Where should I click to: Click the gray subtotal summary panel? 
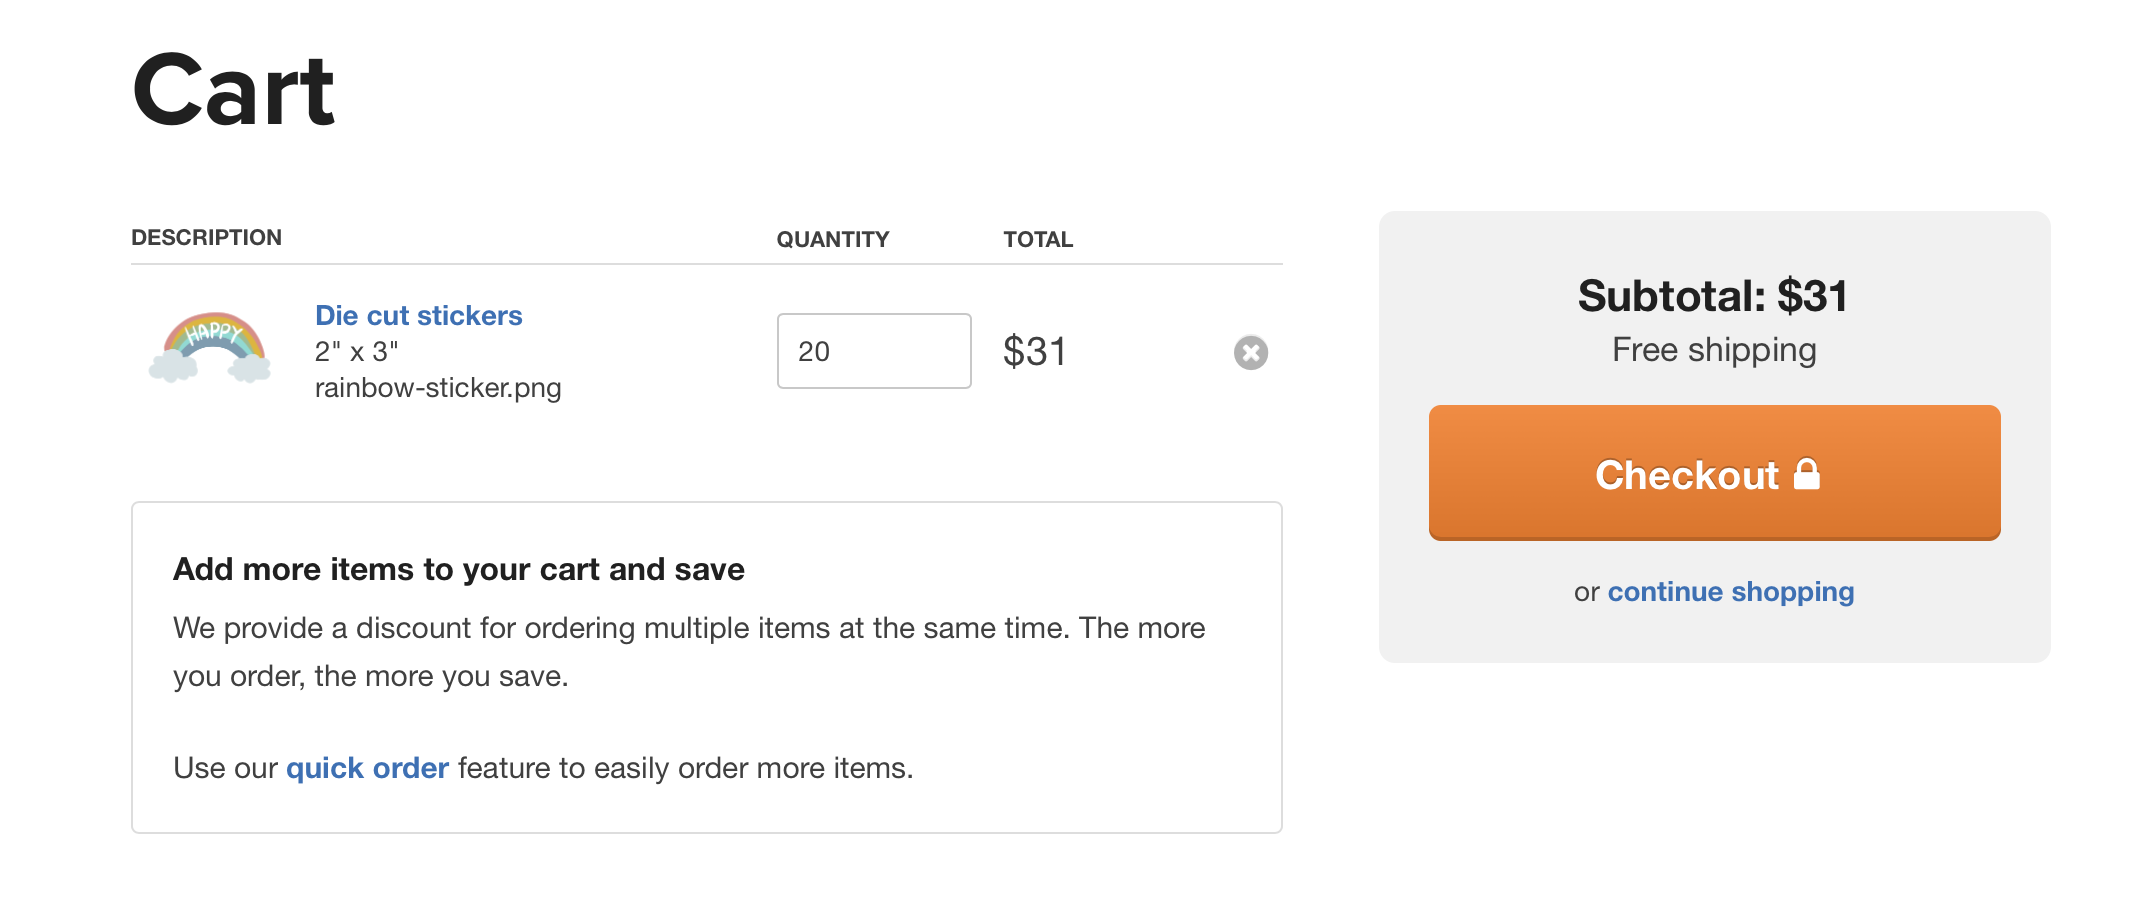[1712, 636]
